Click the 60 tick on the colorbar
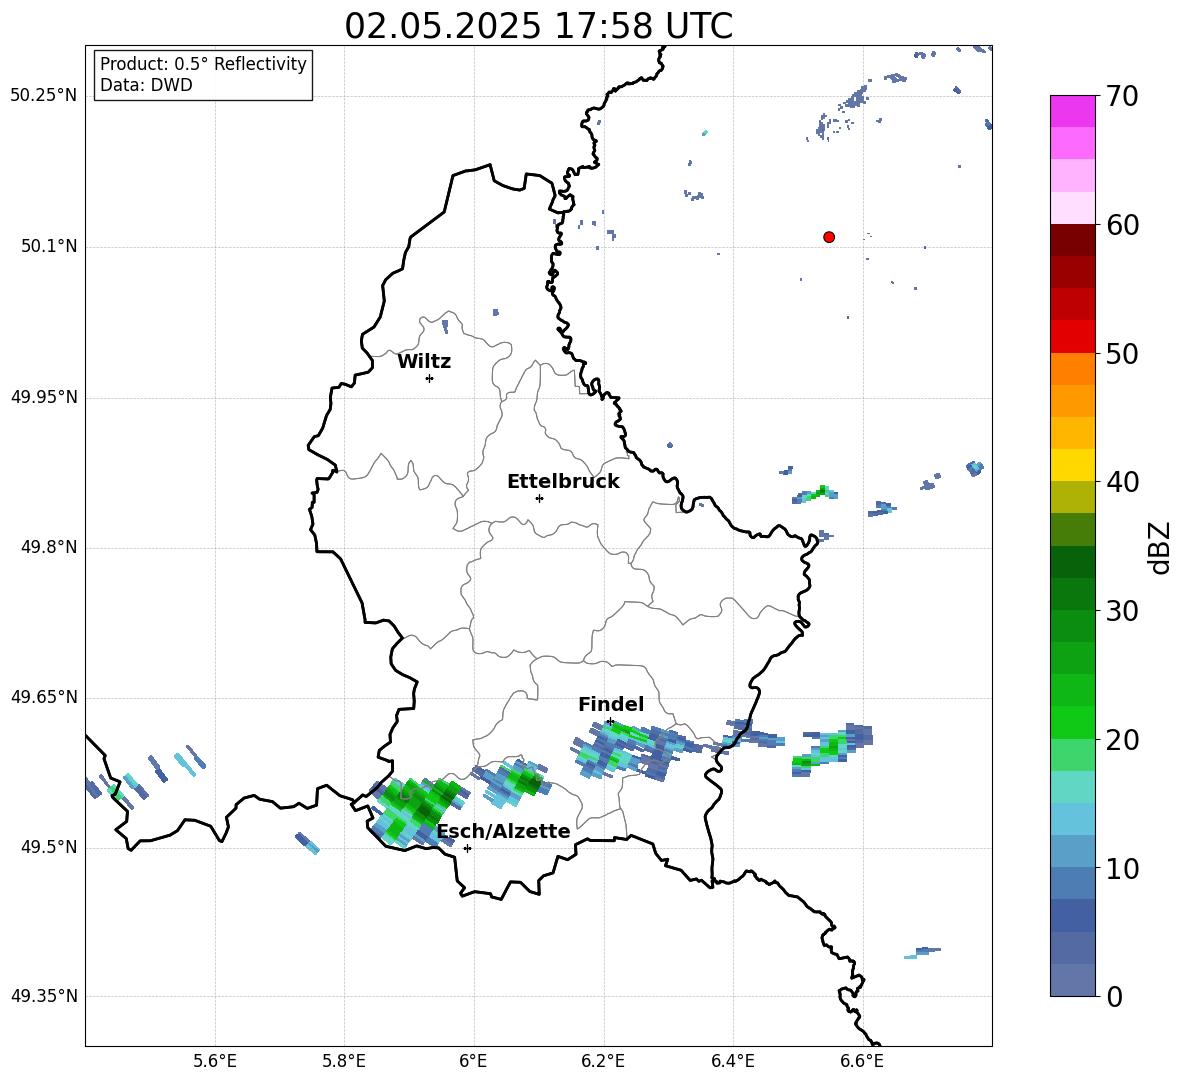 [x=1122, y=225]
